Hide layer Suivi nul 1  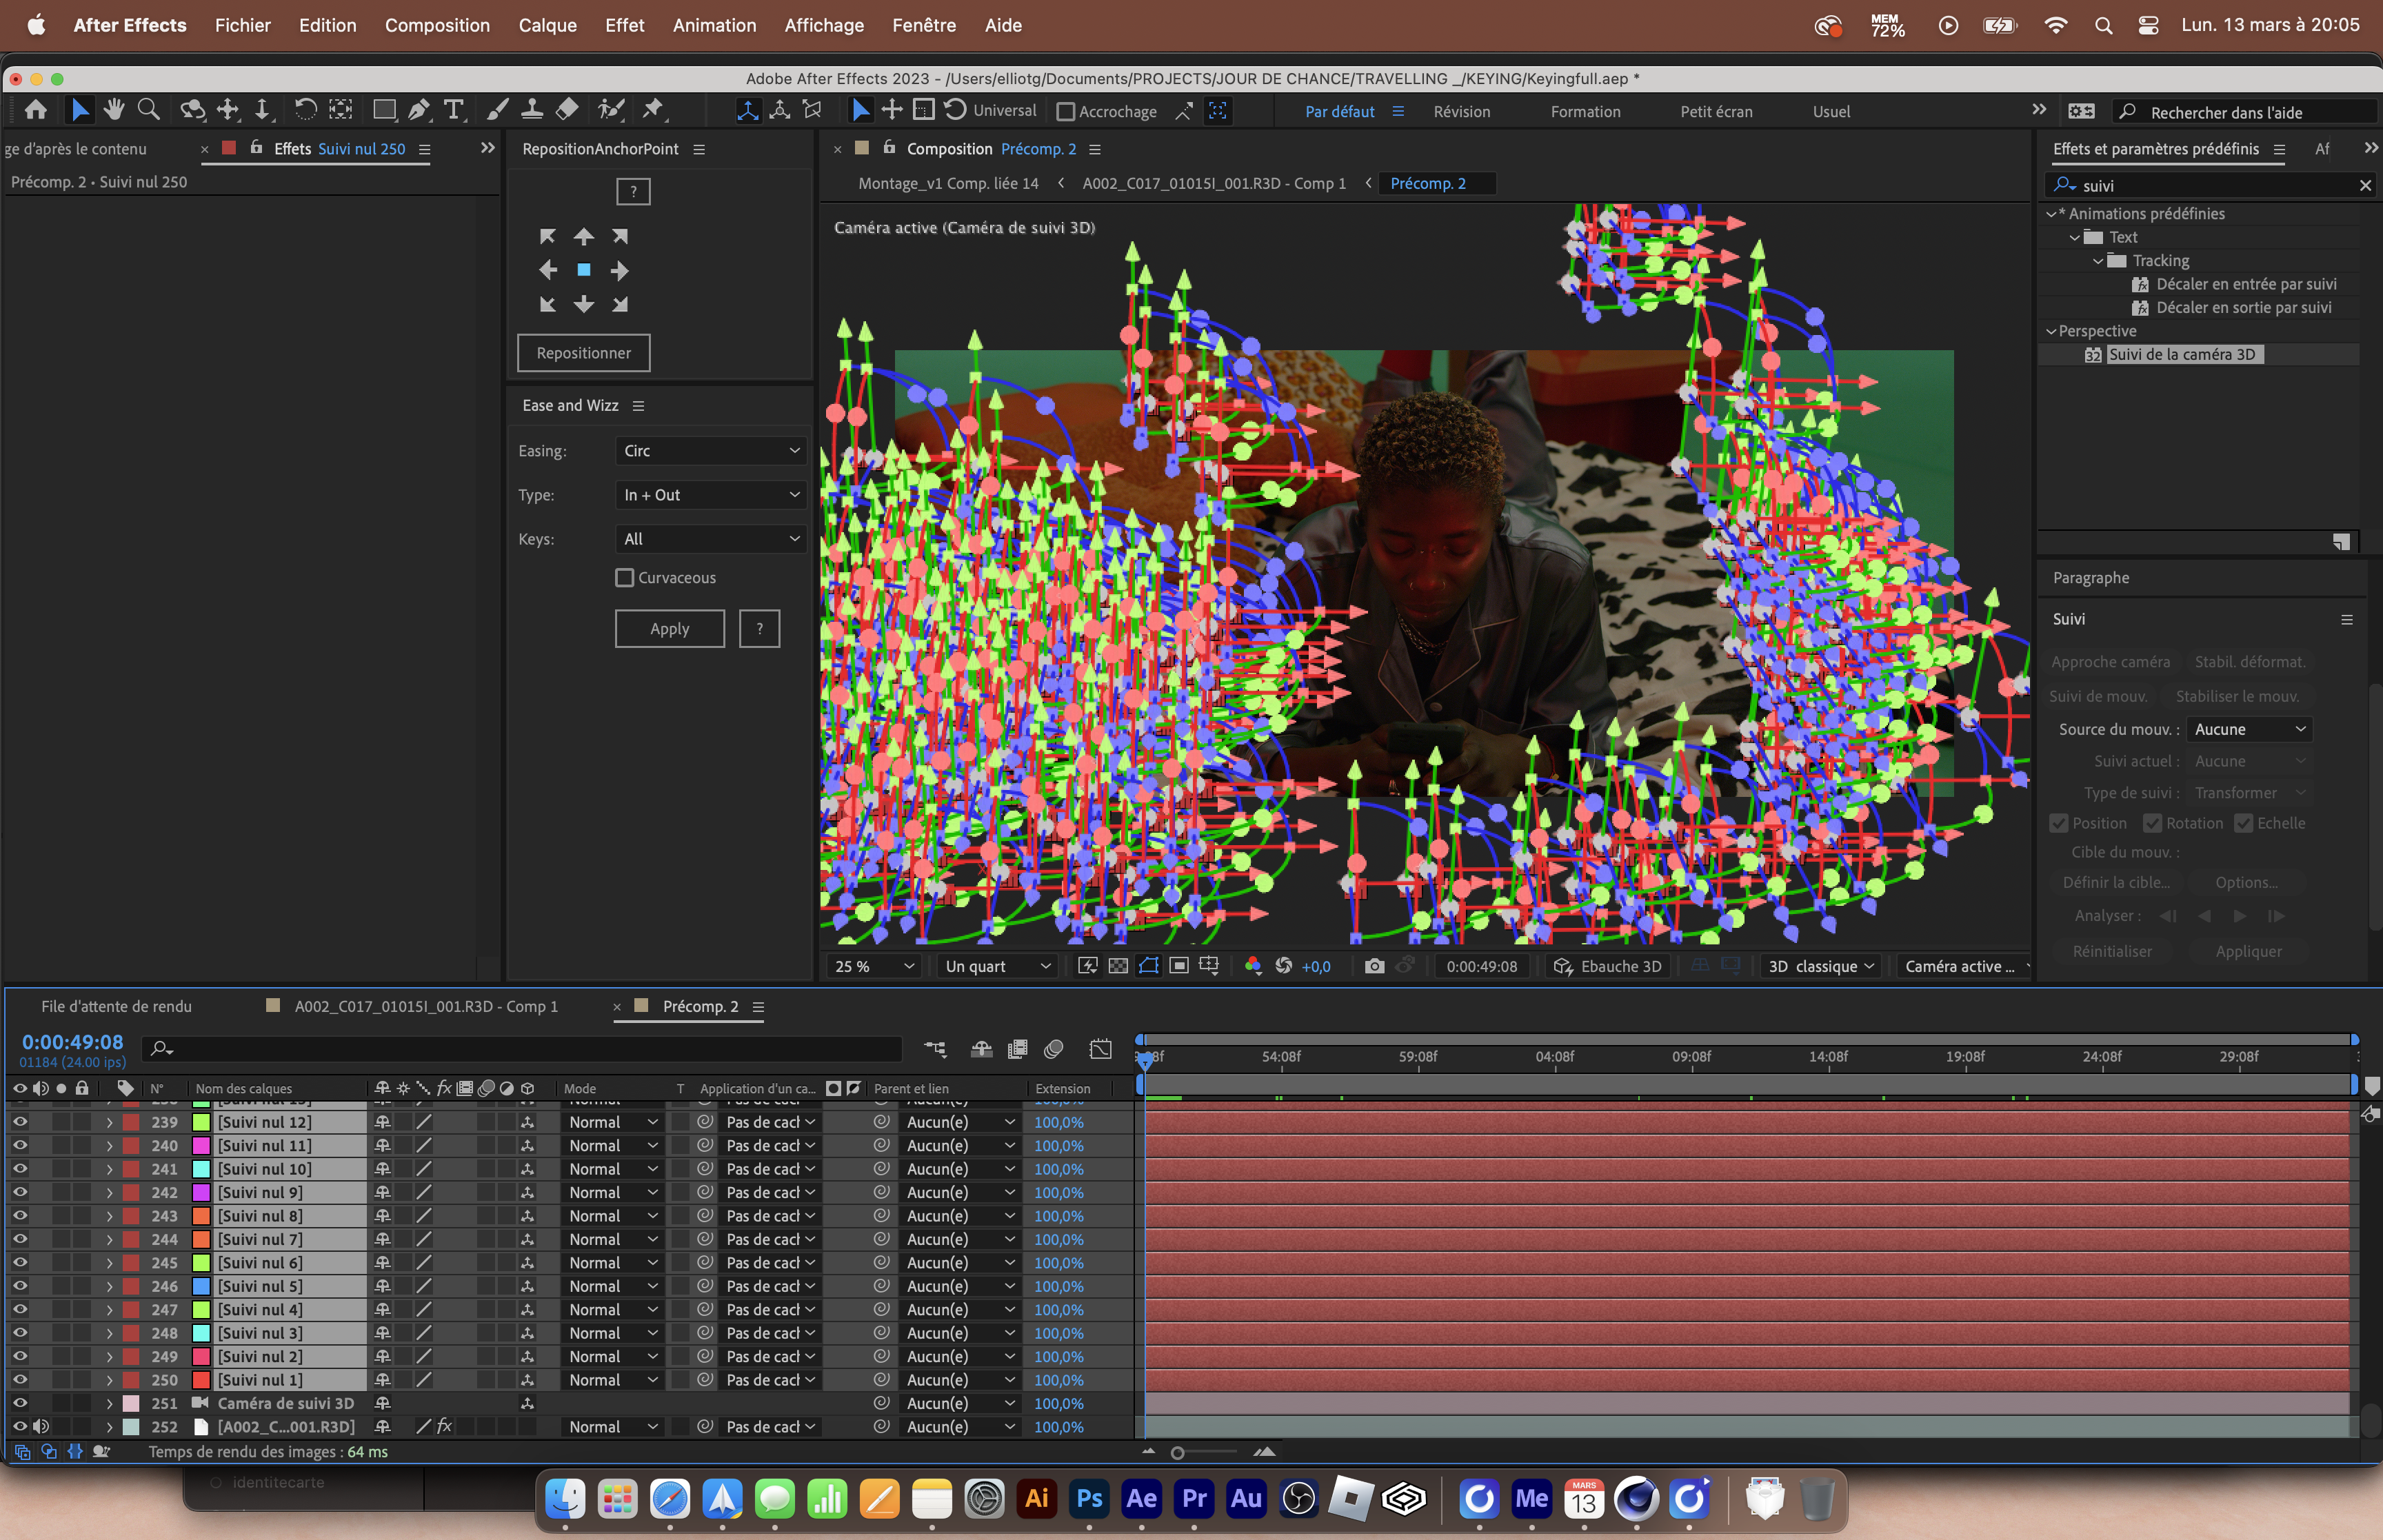point(19,1380)
